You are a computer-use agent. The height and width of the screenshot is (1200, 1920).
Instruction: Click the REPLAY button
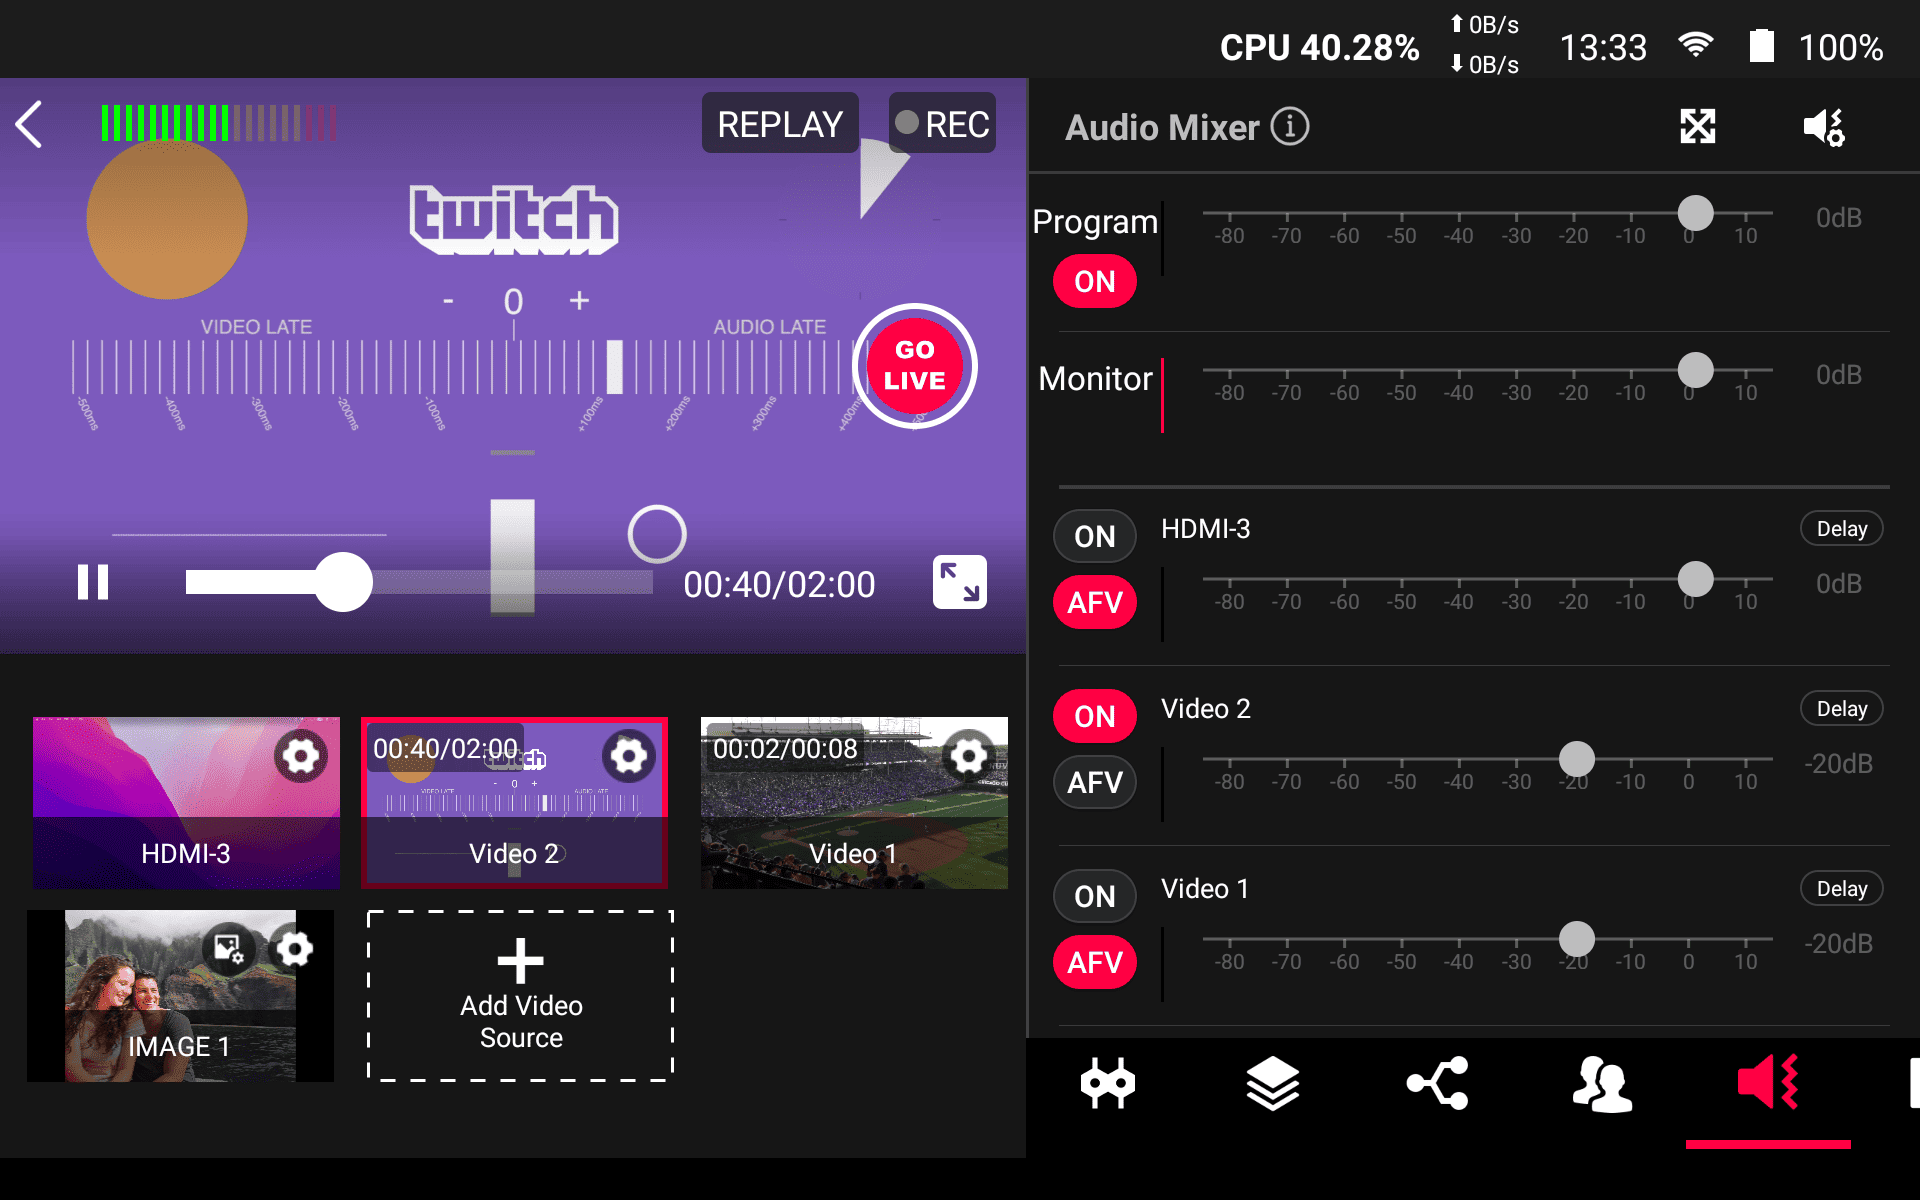point(780,124)
